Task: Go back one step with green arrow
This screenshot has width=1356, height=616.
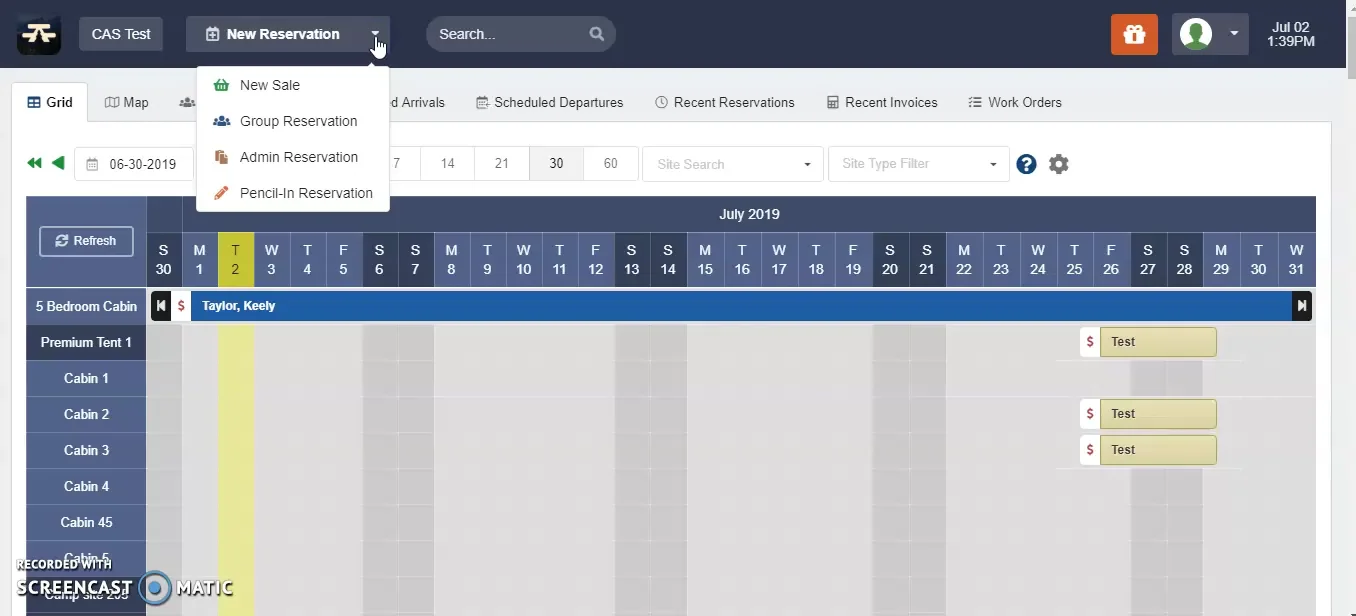Action: click(x=58, y=163)
